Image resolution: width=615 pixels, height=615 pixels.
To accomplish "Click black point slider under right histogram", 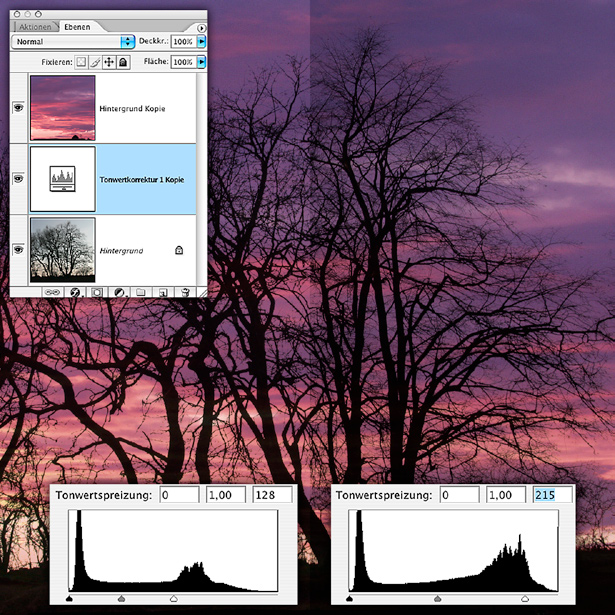I will pyautogui.click(x=349, y=599).
